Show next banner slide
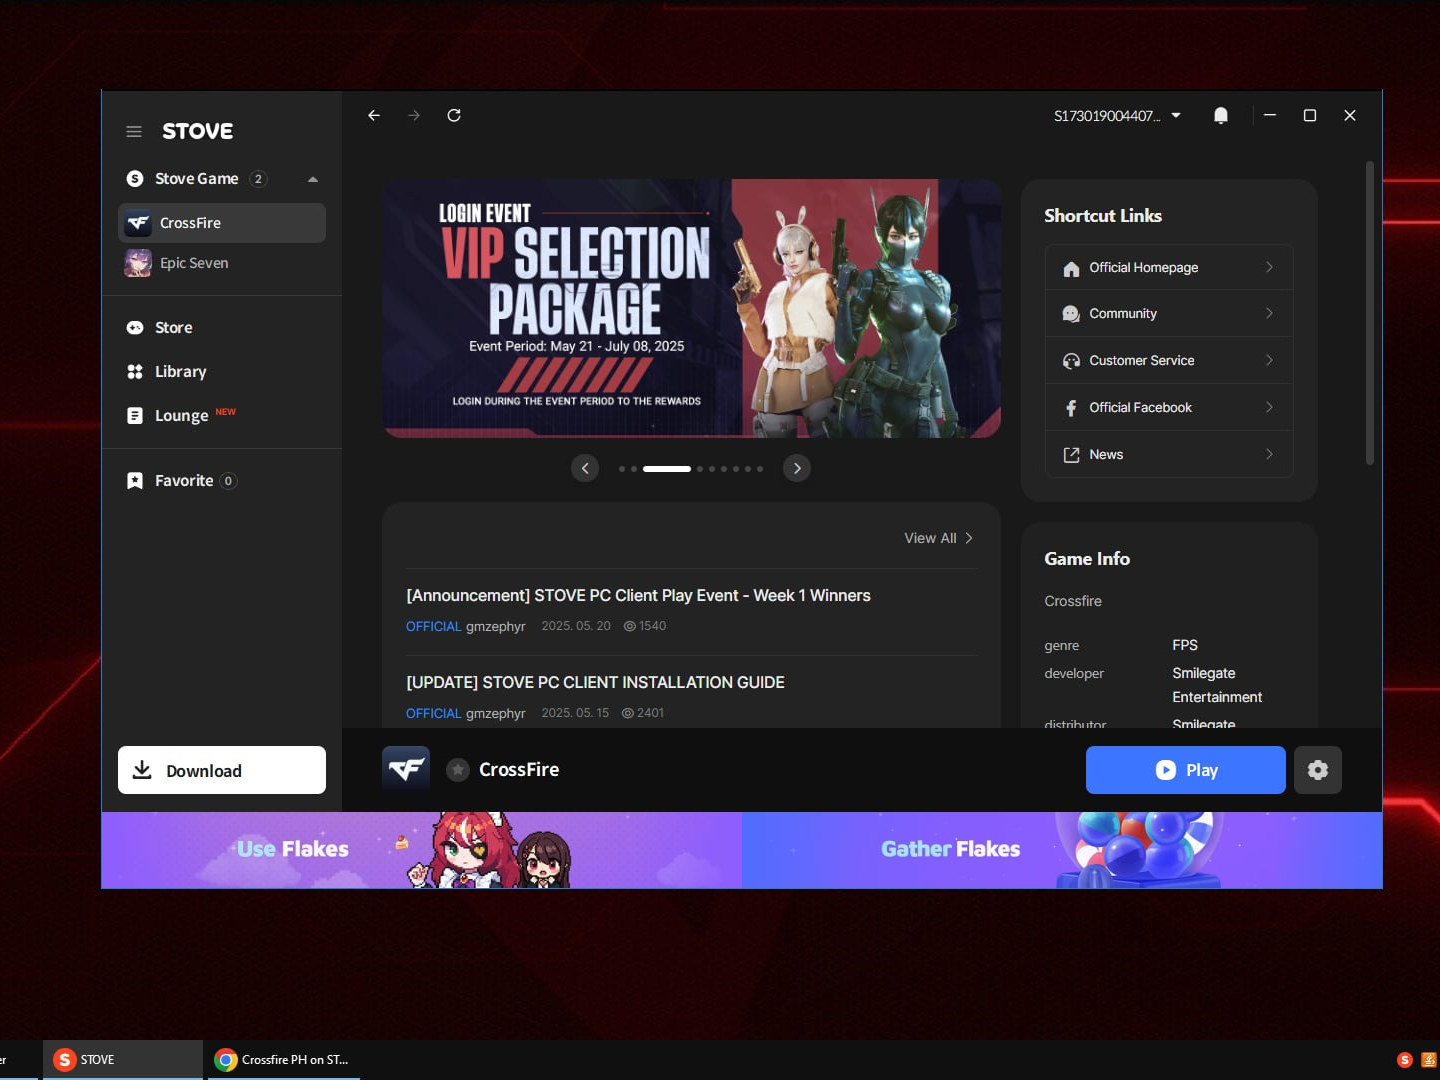Image resolution: width=1440 pixels, height=1080 pixels. 797,468
